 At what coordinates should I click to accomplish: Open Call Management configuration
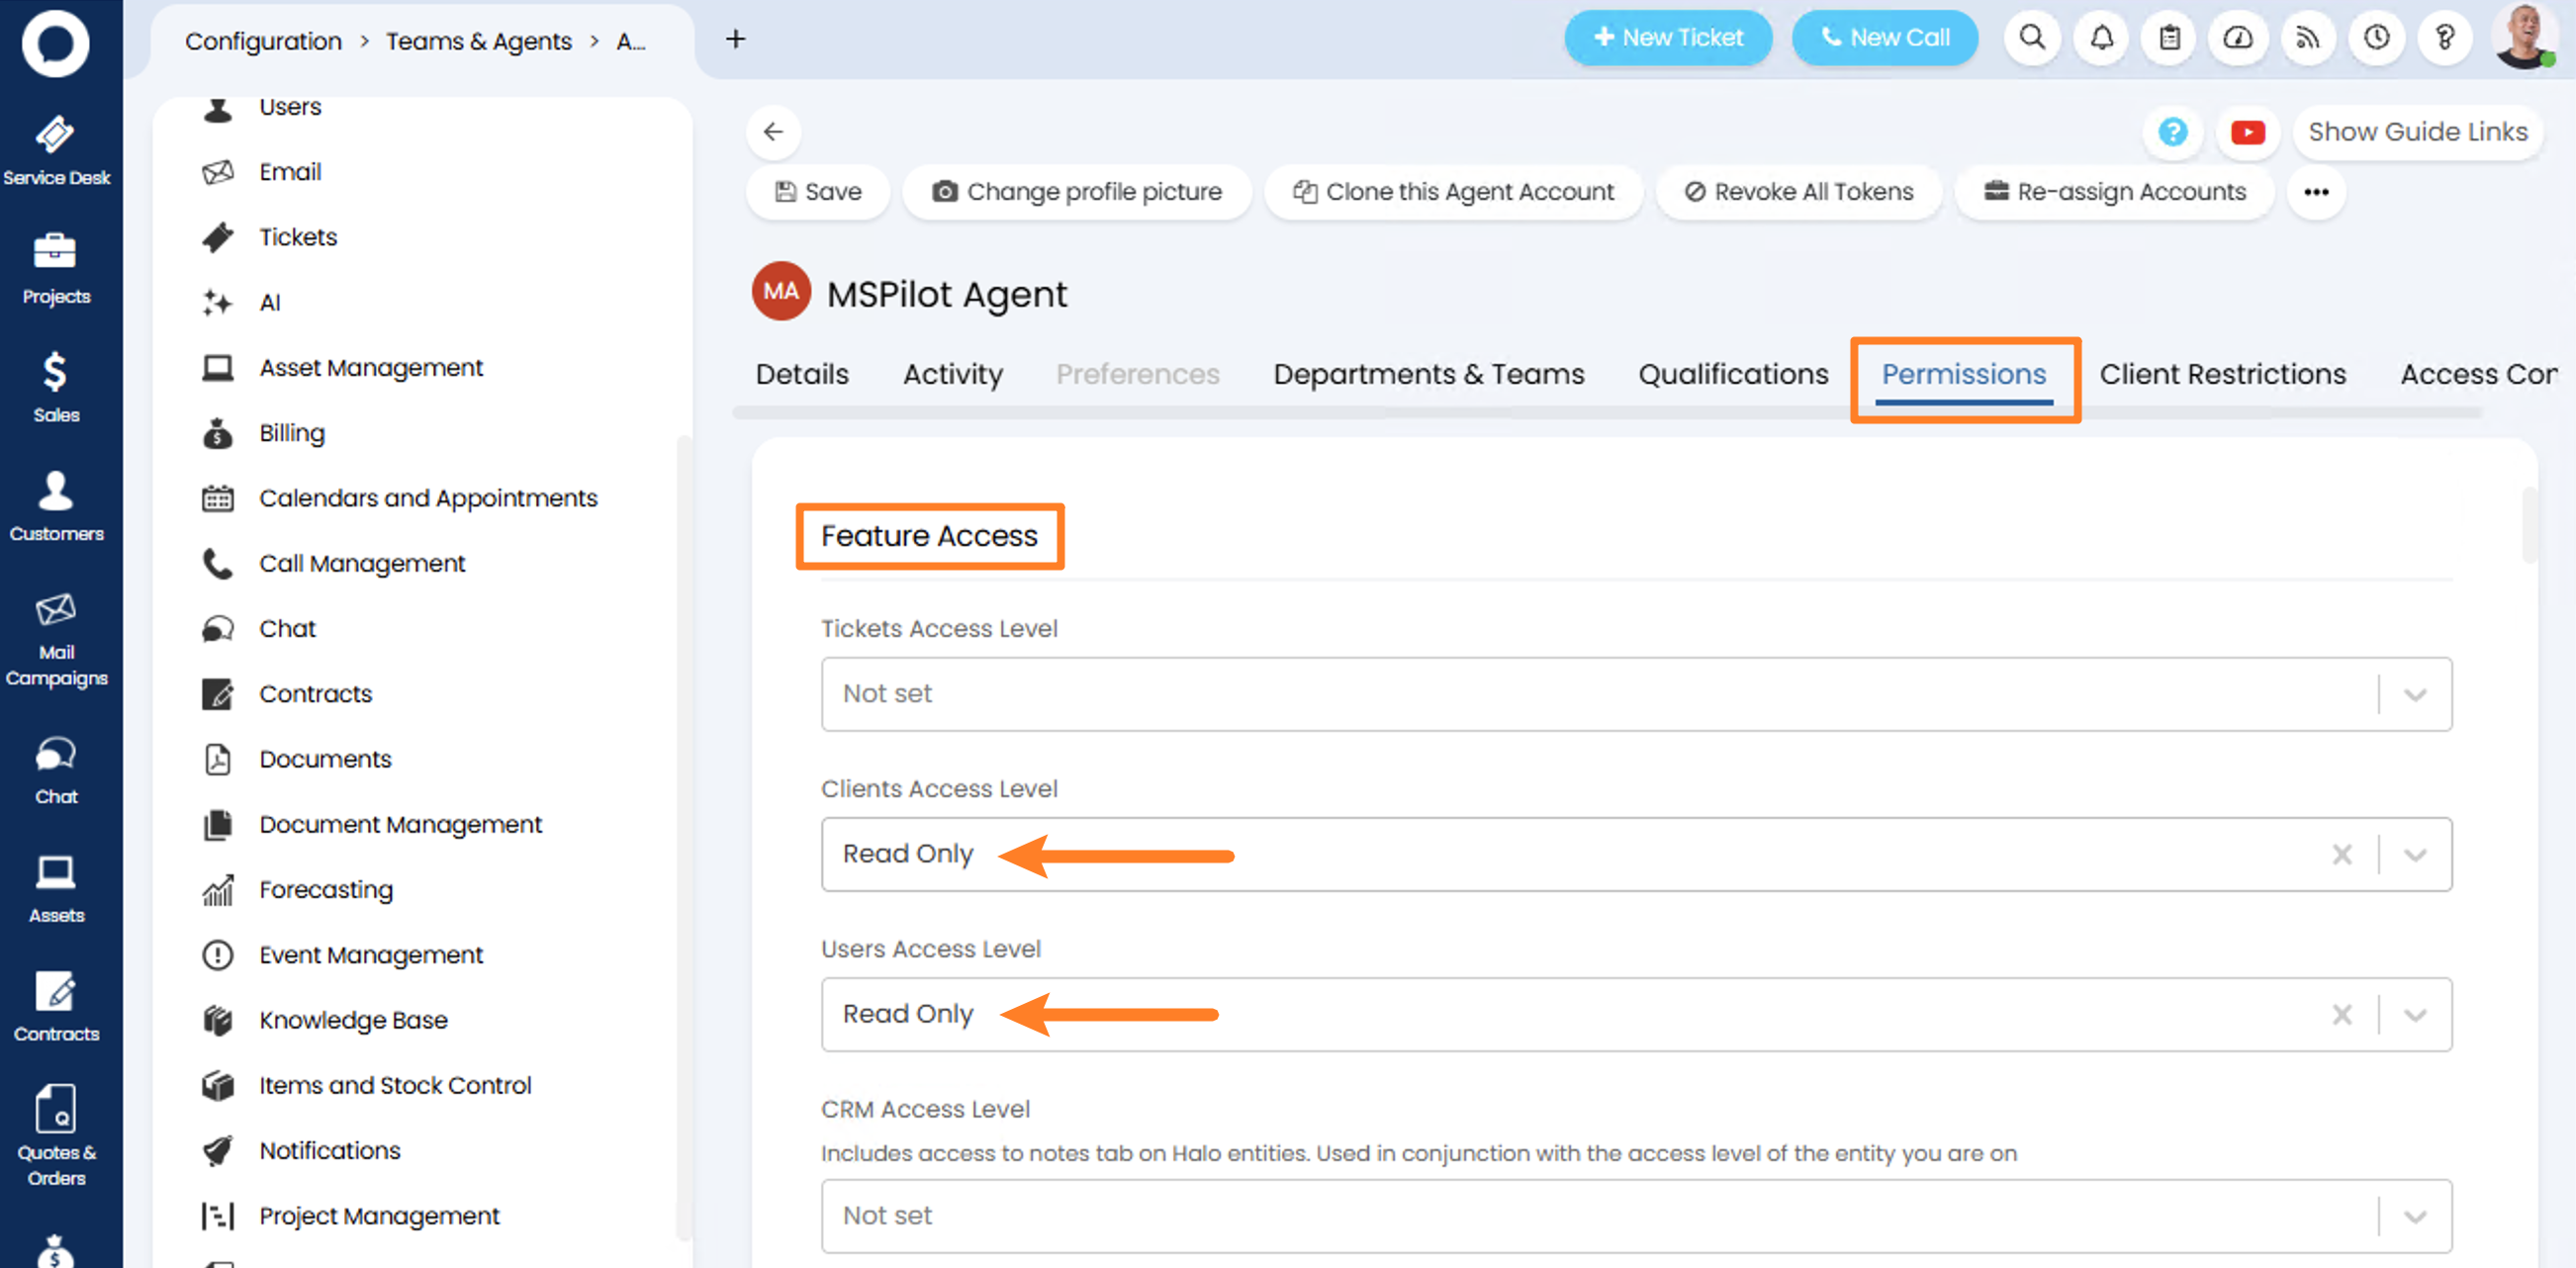[362, 563]
